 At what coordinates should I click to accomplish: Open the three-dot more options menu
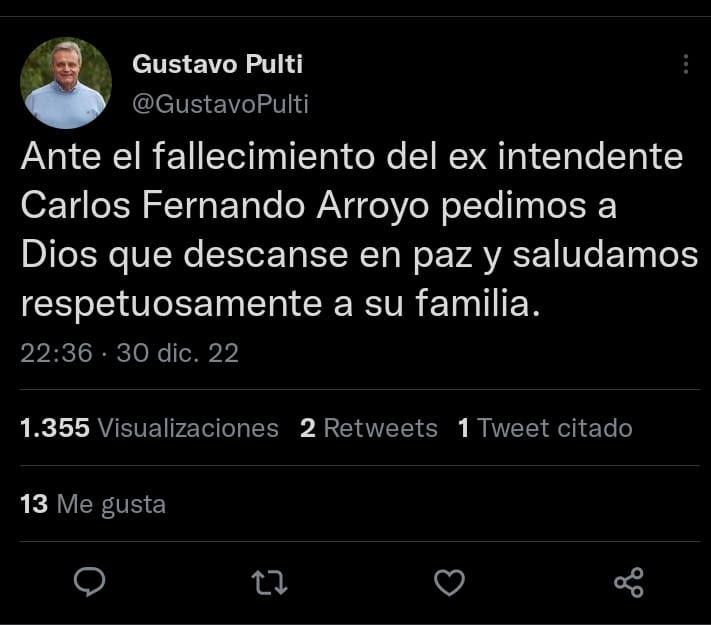[685, 65]
